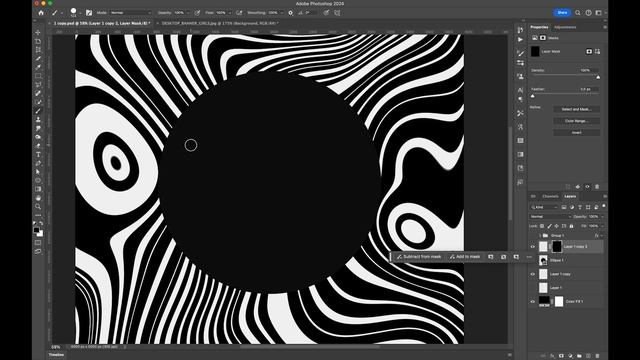Create new group folder icon
Screen dimensions: 640x360
point(579,356)
